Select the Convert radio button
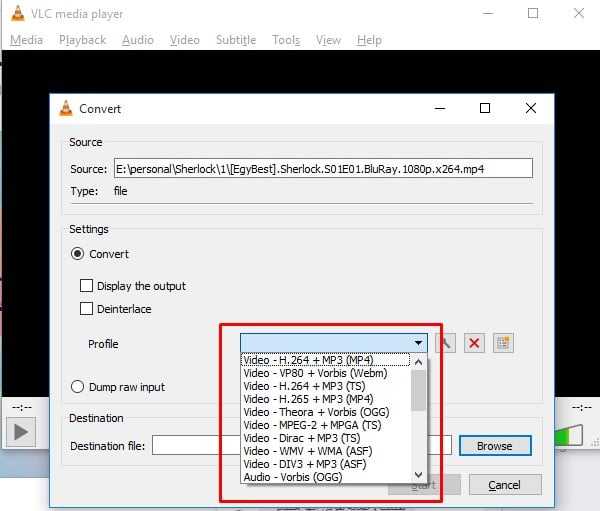This screenshot has height=511, width=600. (x=77, y=254)
